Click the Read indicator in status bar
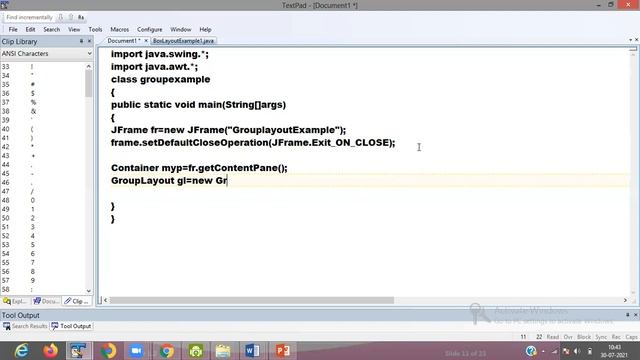 pos(553,337)
